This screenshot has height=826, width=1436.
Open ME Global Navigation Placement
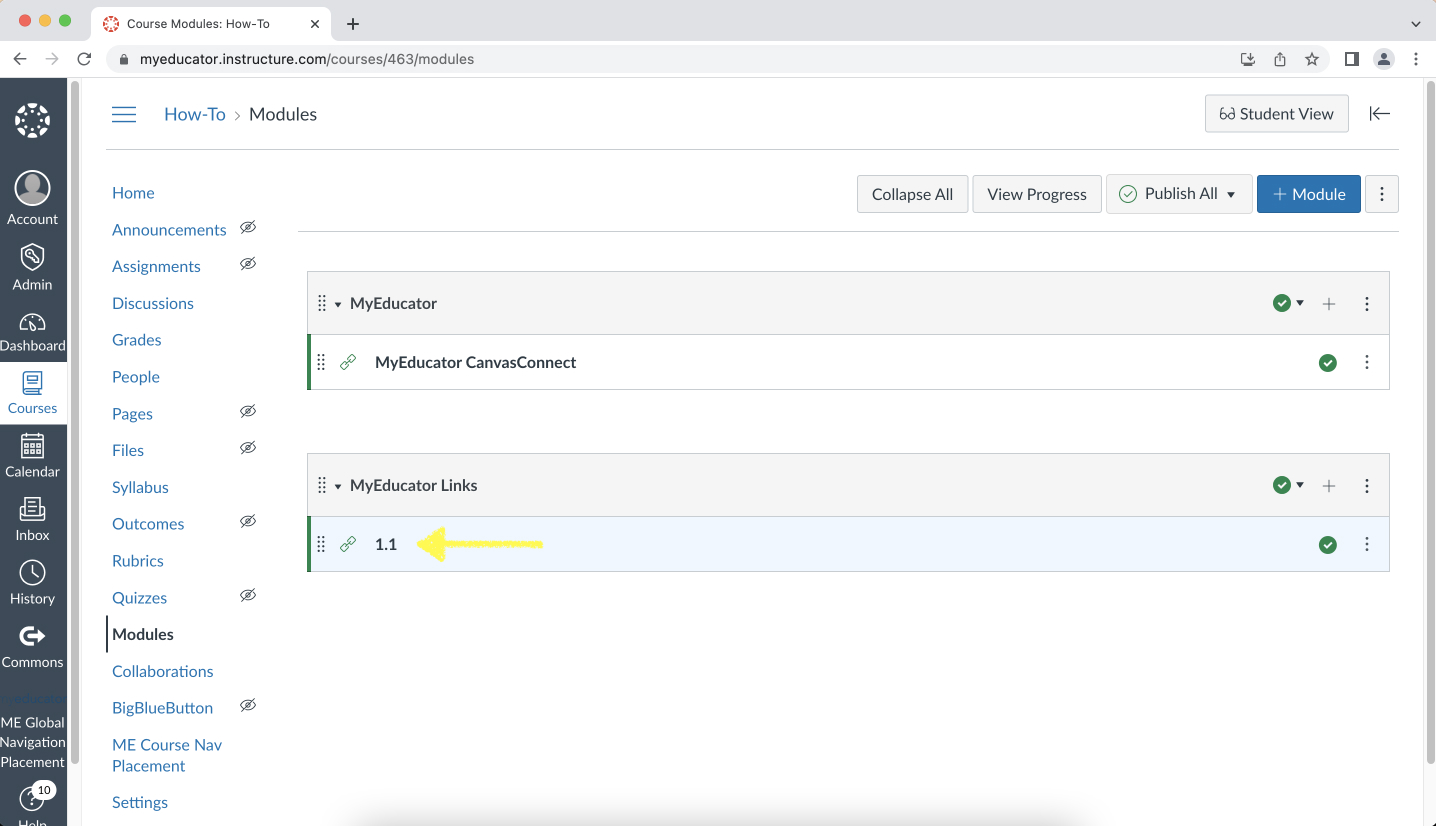point(32,741)
